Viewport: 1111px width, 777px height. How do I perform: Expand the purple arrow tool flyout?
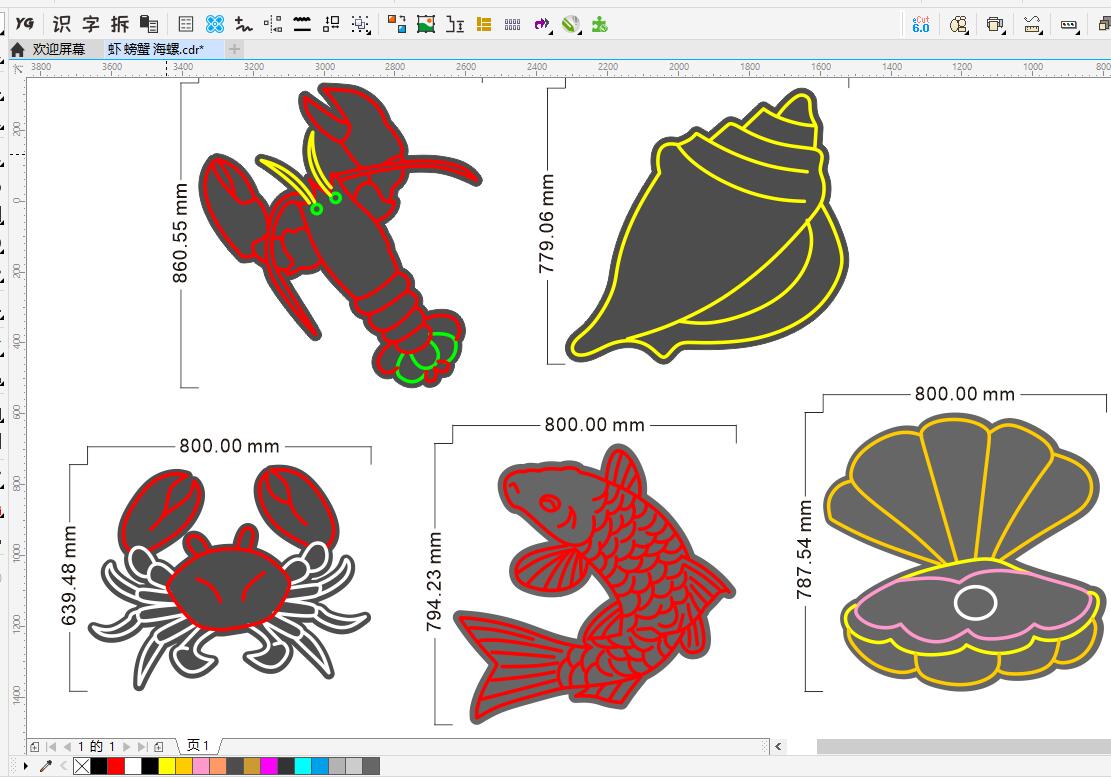542,24
